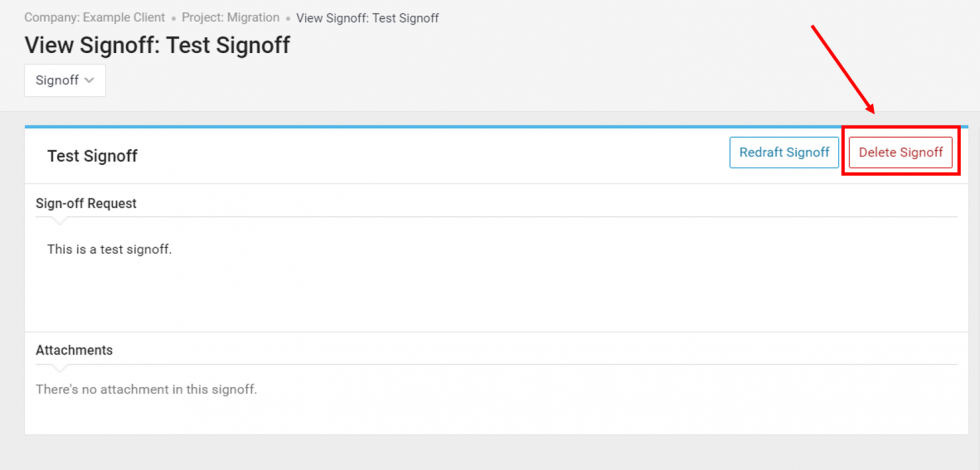Image resolution: width=980 pixels, height=470 pixels.
Task: Click the no attachment message text
Action: [146, 389]
